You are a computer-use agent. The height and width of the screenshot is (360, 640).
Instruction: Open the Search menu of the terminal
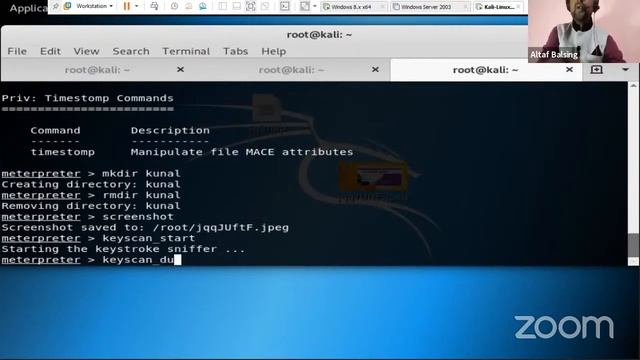point(131,51)
